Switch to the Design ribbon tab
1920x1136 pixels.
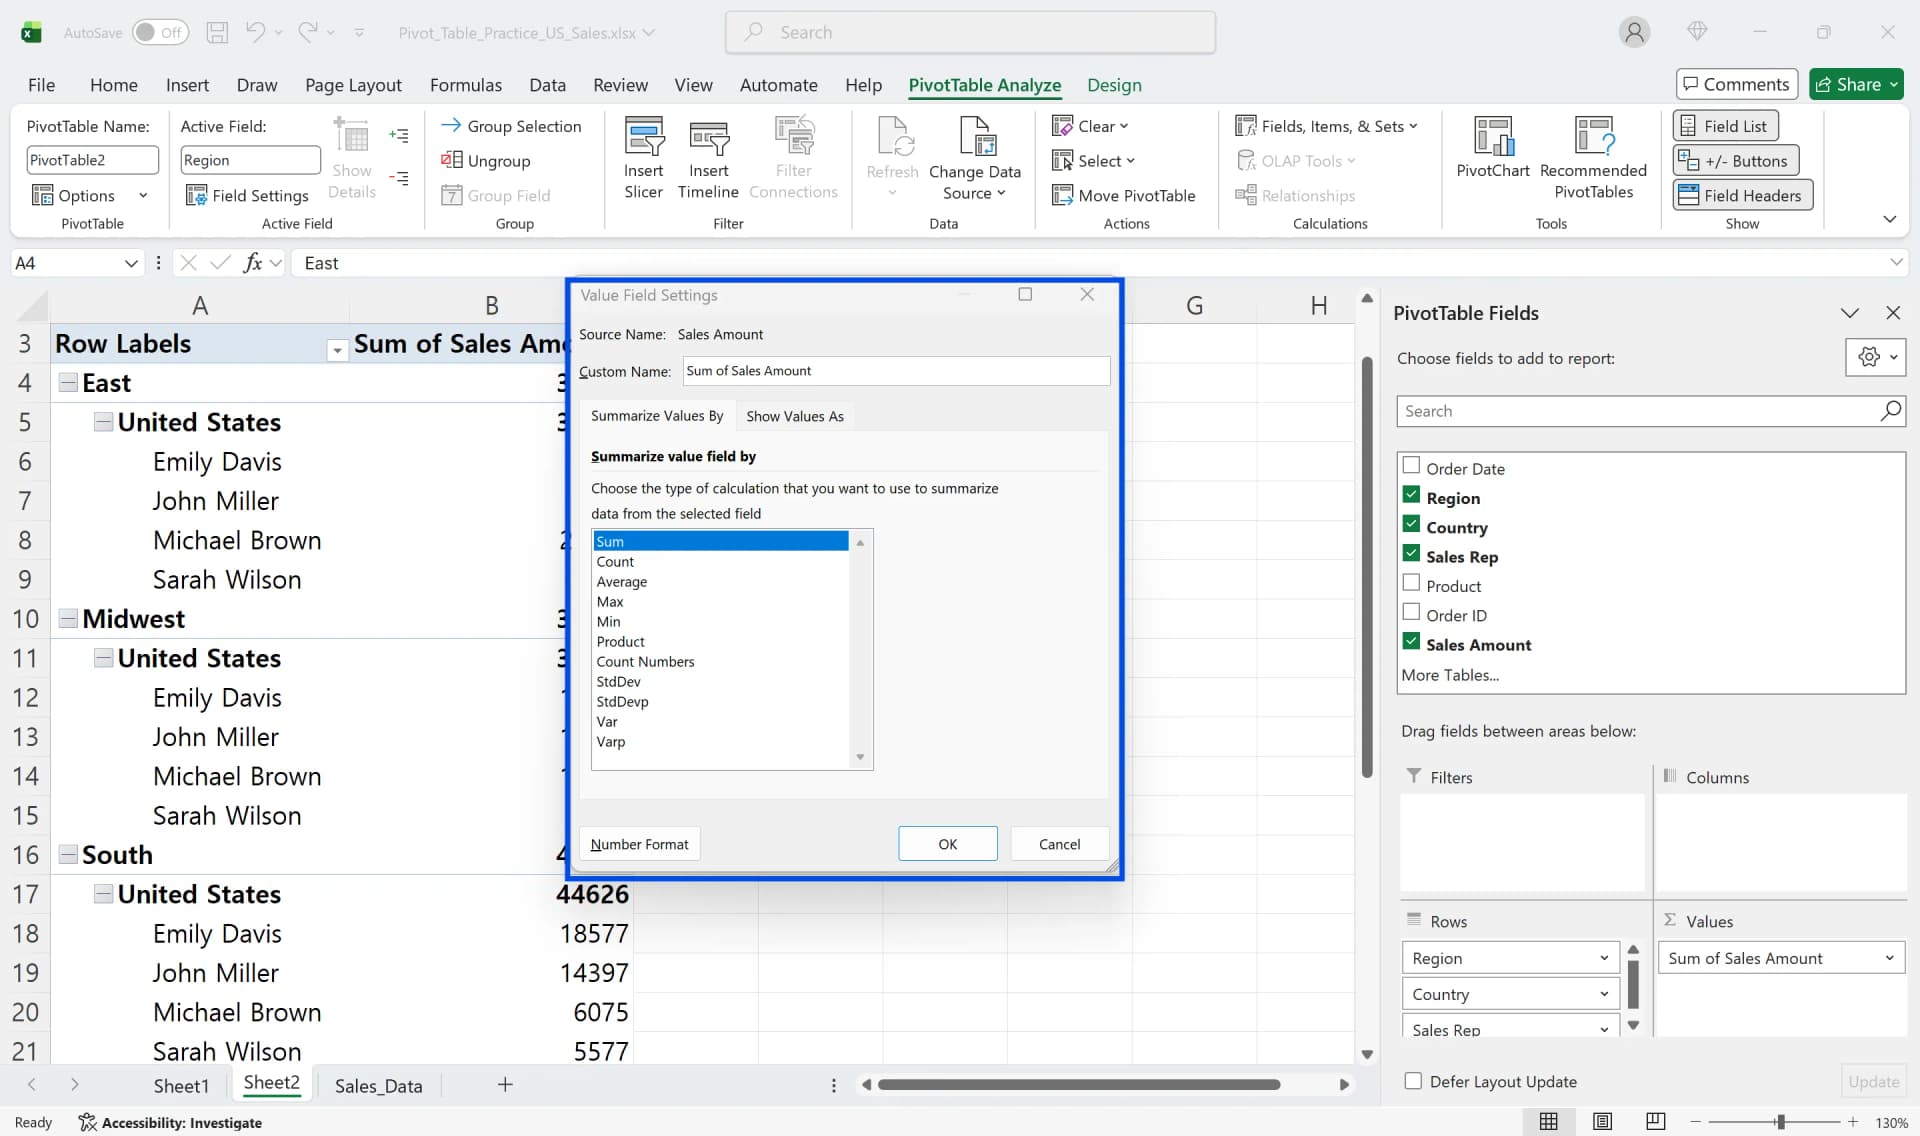pyautogui.click(x=1114, y=85)
